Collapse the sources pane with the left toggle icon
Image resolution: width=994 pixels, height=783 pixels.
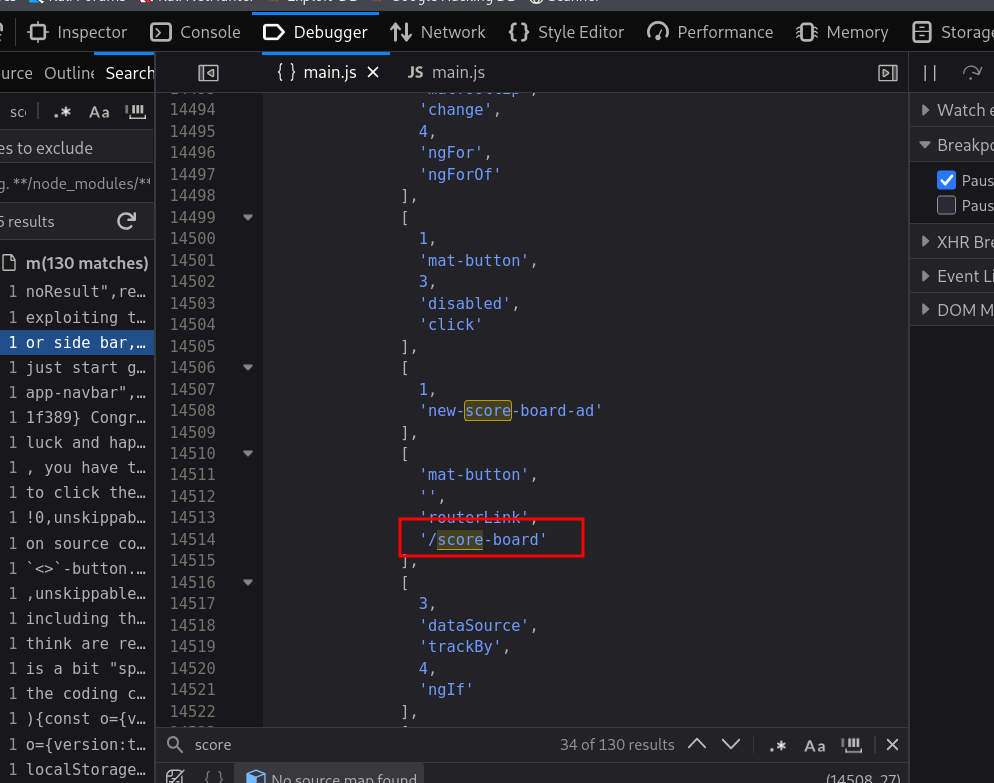(x=208, y=72)
